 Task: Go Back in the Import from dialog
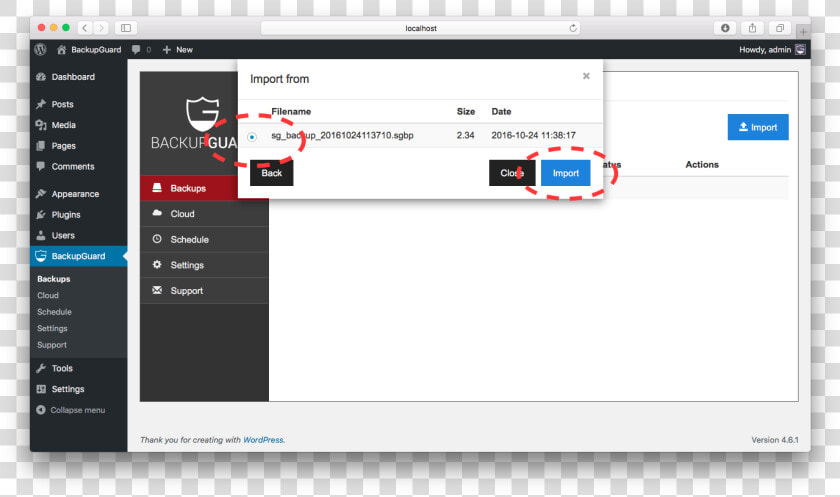click(272, 173)
